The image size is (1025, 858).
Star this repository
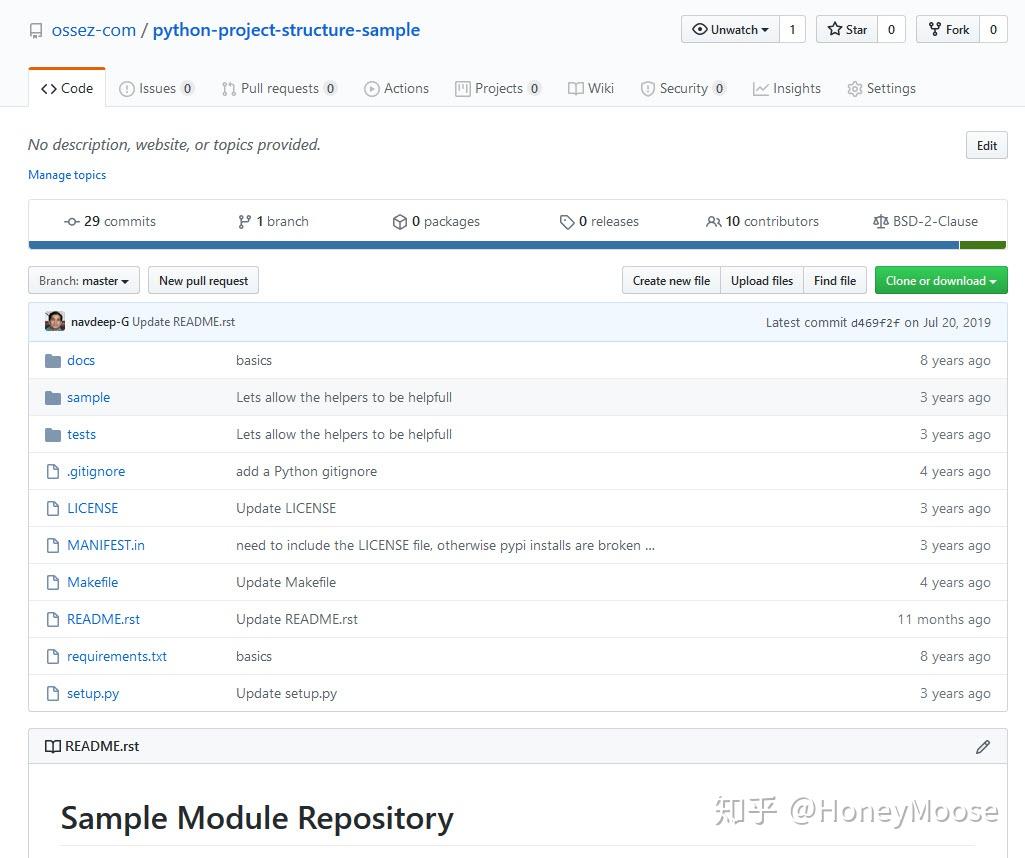point(847,29)
